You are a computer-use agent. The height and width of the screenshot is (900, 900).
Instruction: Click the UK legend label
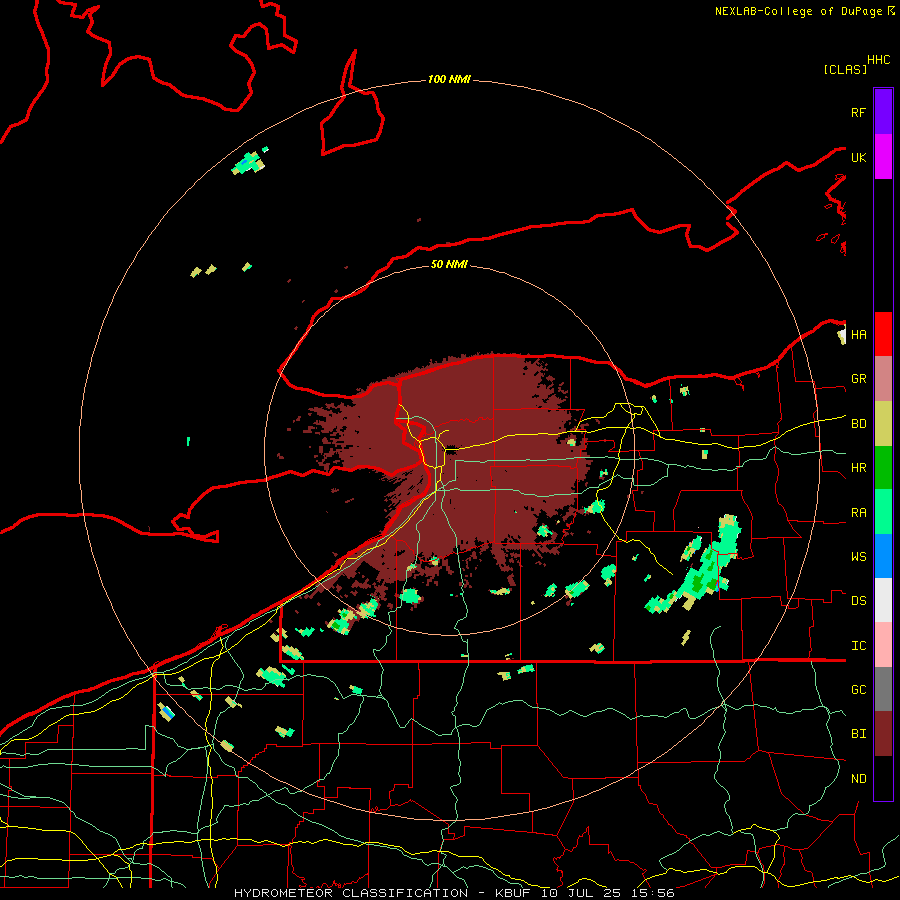(x=858, y=157)
